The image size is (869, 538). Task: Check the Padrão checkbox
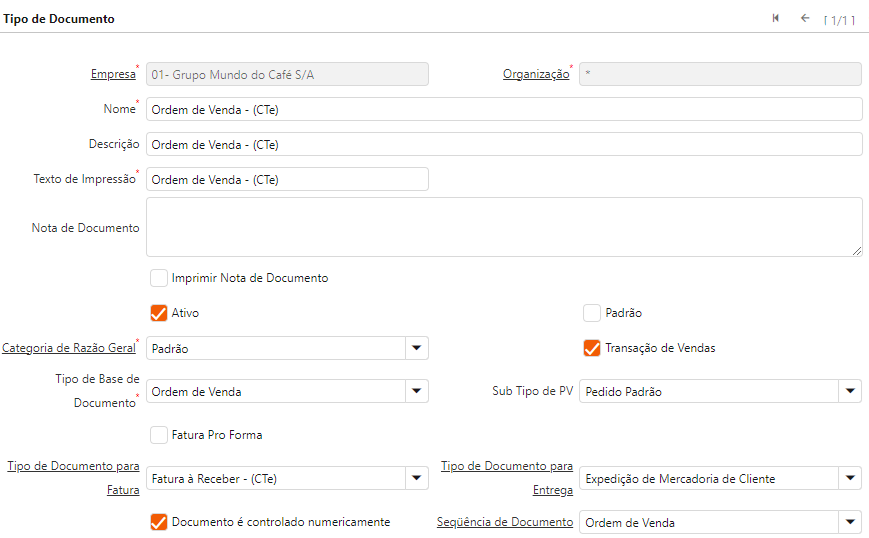[x=591, y=313]
